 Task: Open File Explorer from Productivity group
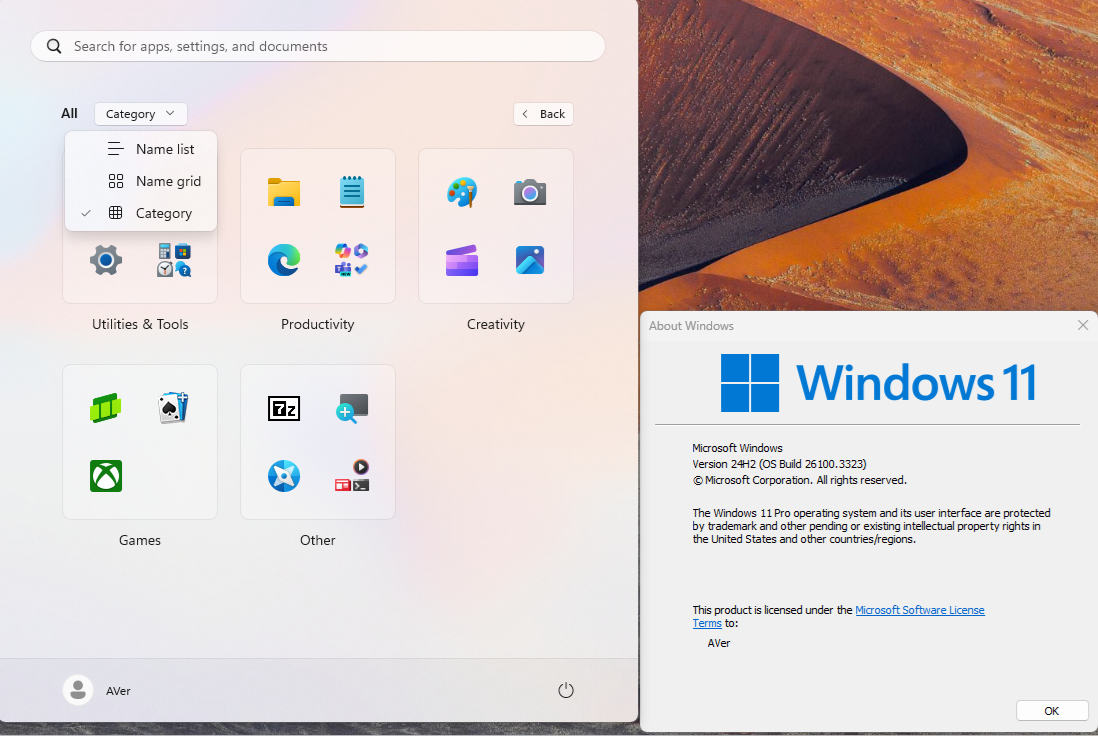click(284, 192)
